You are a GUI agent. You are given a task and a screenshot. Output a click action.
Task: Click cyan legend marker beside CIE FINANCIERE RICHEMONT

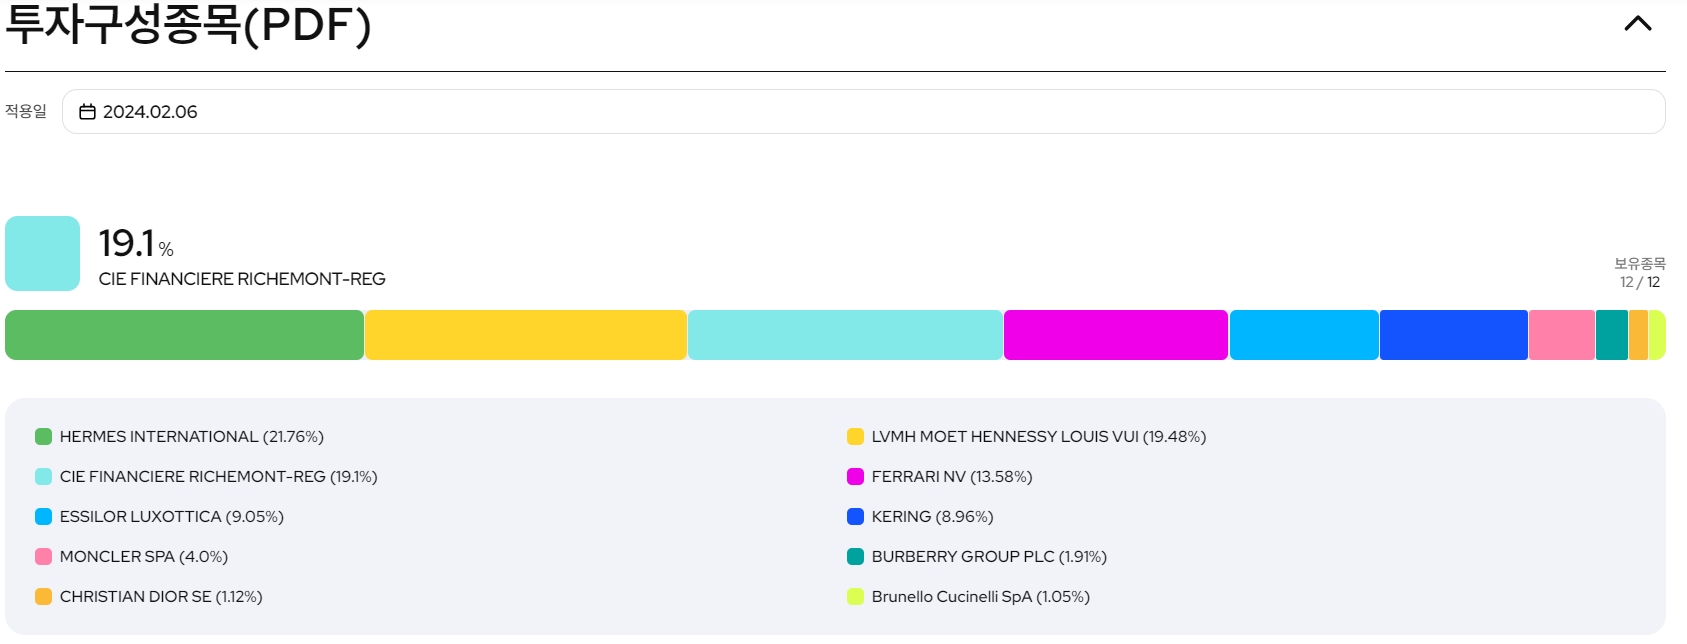(x=43, y=477)
